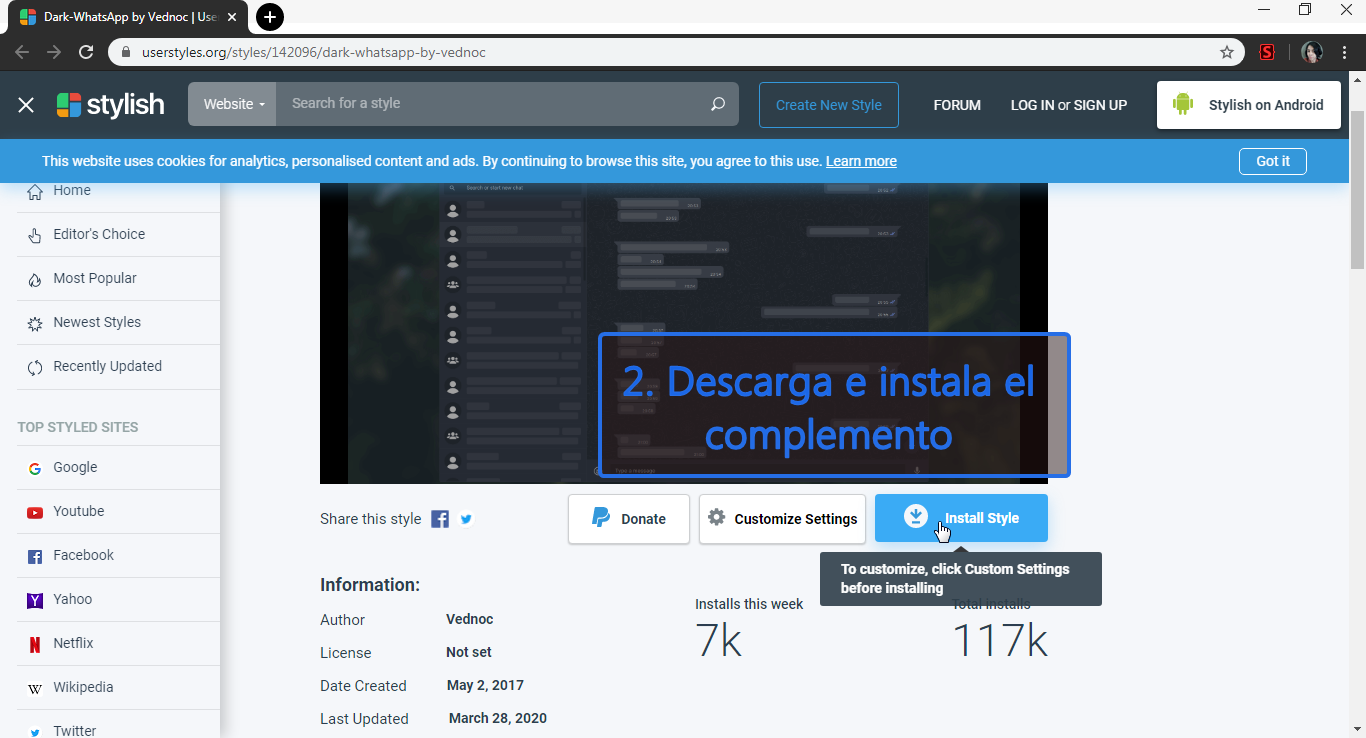
Task: View site security lock info
Action: 126,52
